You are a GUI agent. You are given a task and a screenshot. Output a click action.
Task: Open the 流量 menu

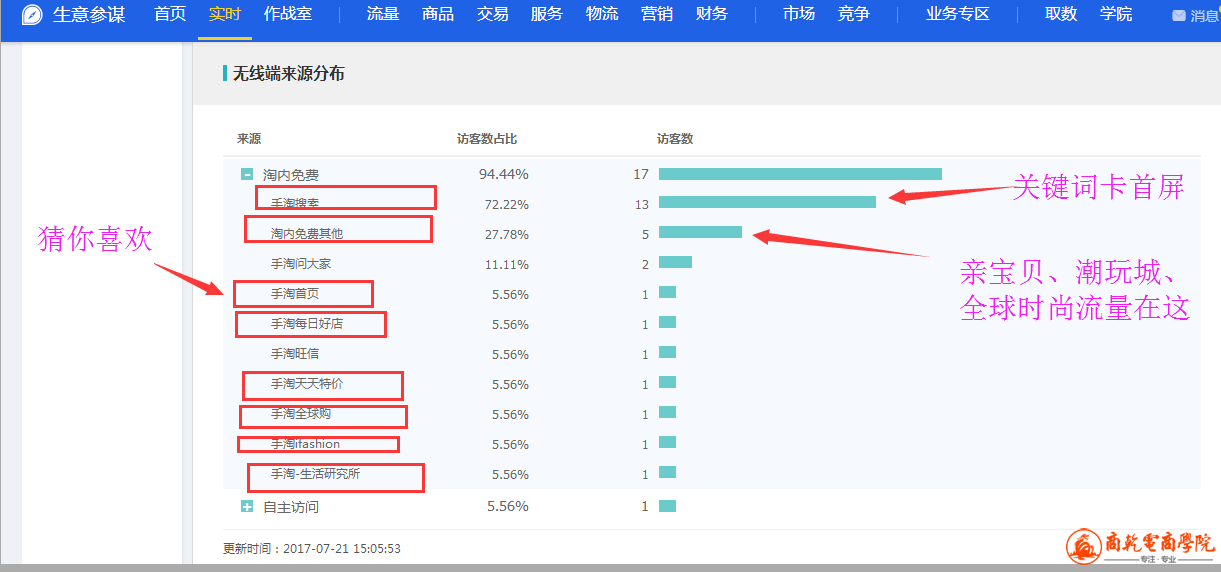(x=383, y=14)
